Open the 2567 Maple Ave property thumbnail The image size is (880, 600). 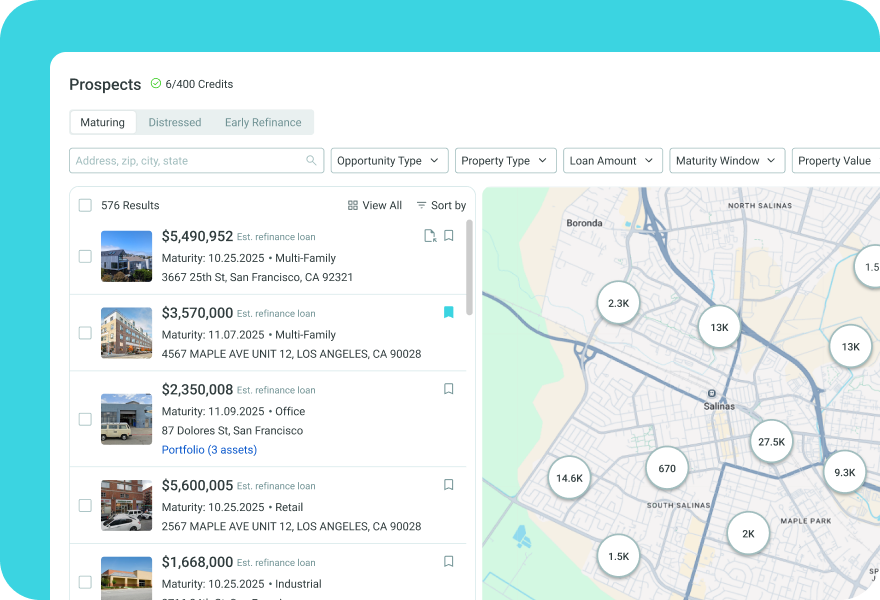click(x=126, y=505)
